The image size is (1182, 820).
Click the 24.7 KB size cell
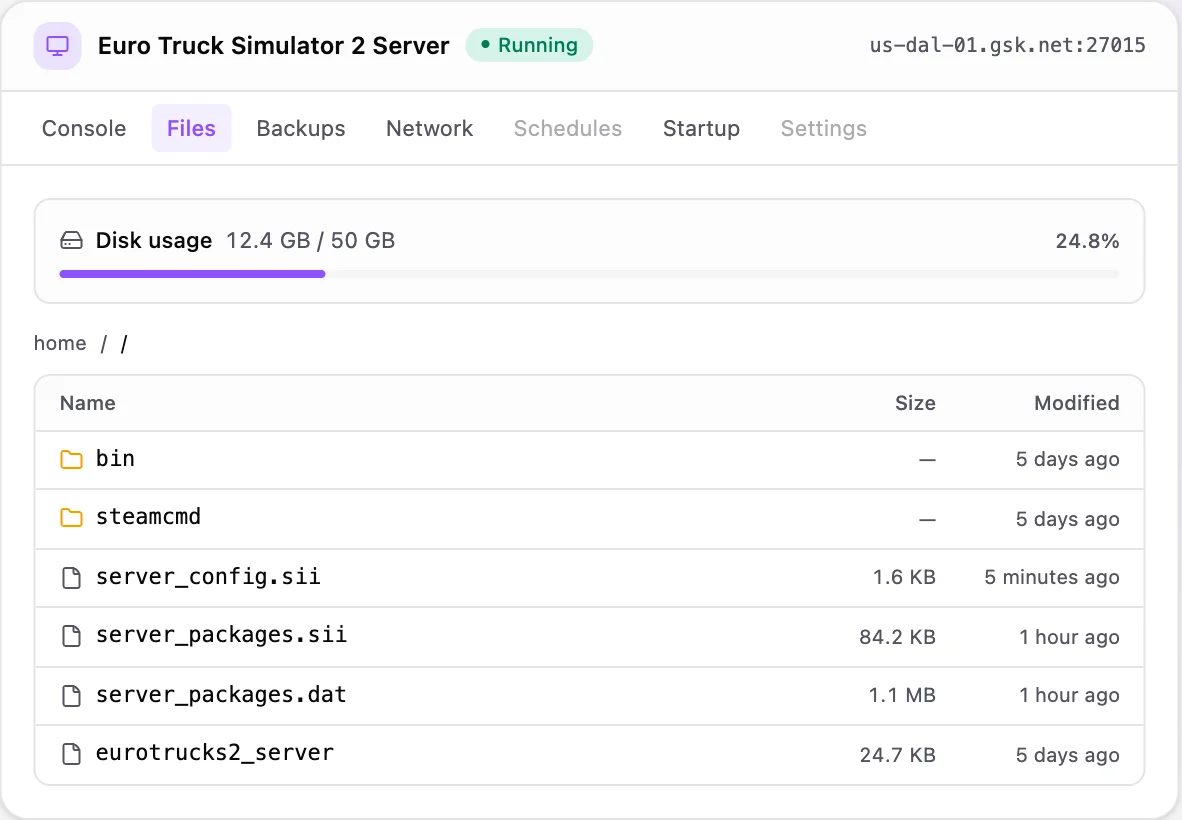coord(897,754)
